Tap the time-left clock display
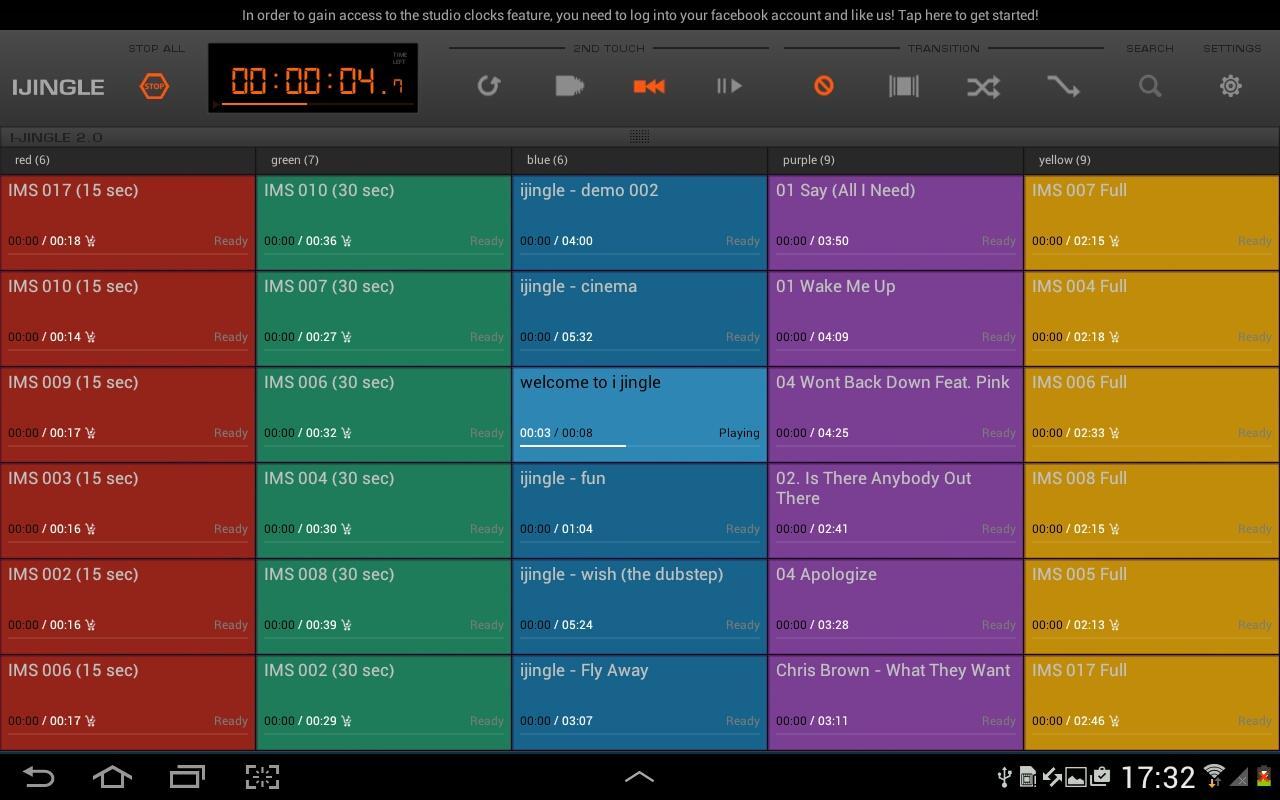This screenshot has height=800, width=1280. point(313,78)
